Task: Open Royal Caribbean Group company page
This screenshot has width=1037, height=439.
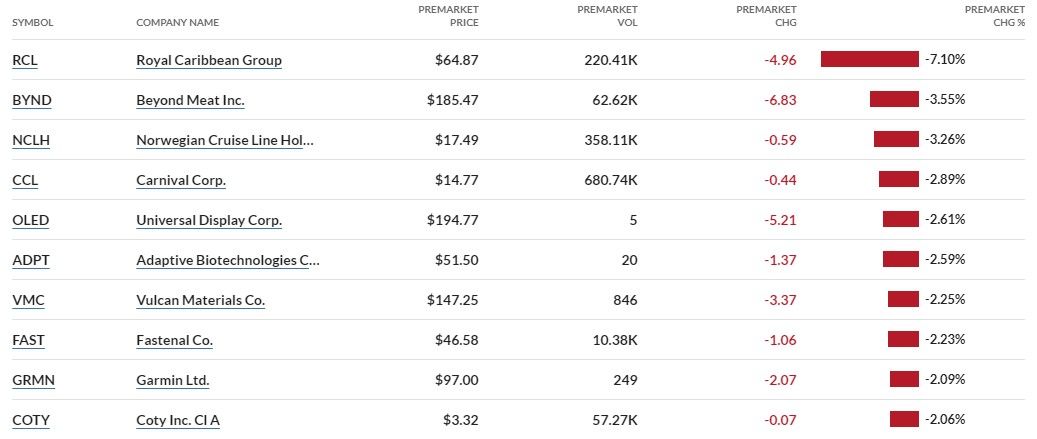Action: pyautogui.click(x=209, y=60)
